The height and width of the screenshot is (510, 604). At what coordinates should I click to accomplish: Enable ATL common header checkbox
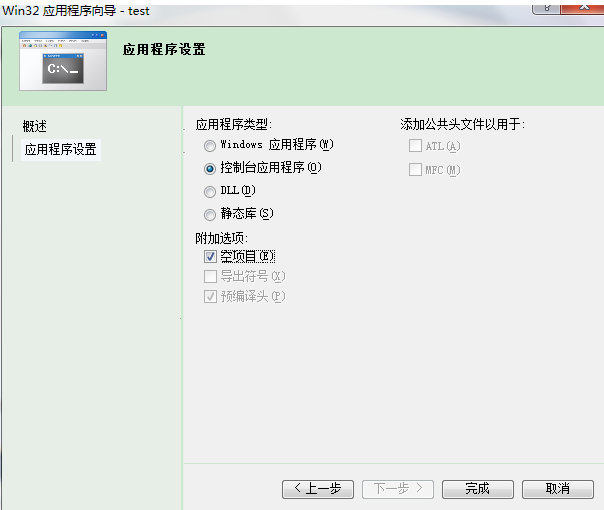coord(415,146)
